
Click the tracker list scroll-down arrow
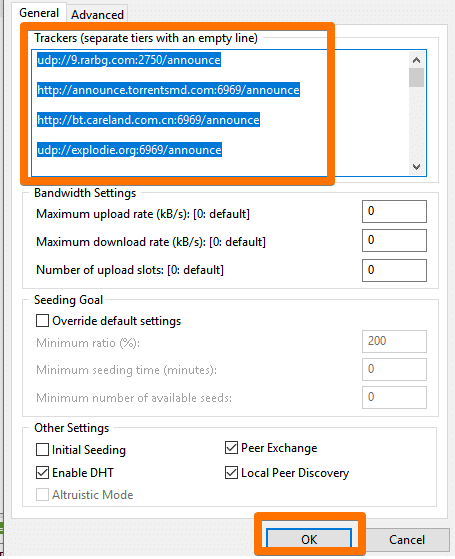pos(416,166)
